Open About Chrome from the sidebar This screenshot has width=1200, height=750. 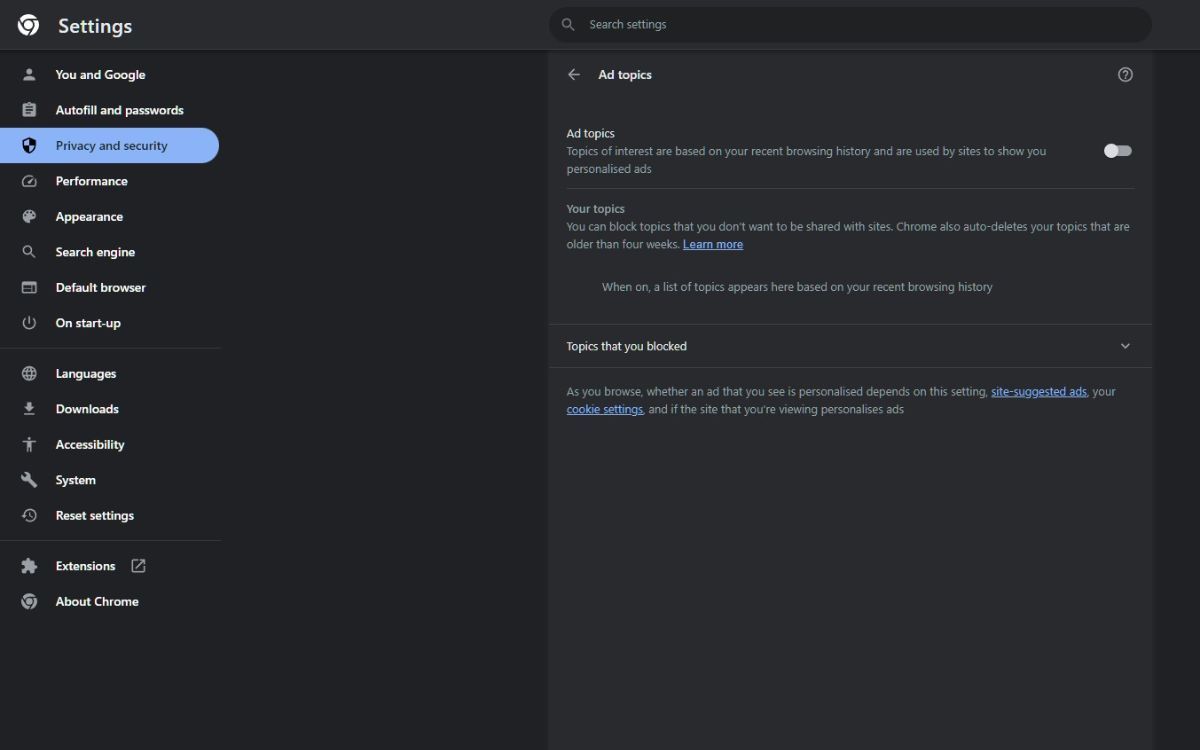click(97, 601)
